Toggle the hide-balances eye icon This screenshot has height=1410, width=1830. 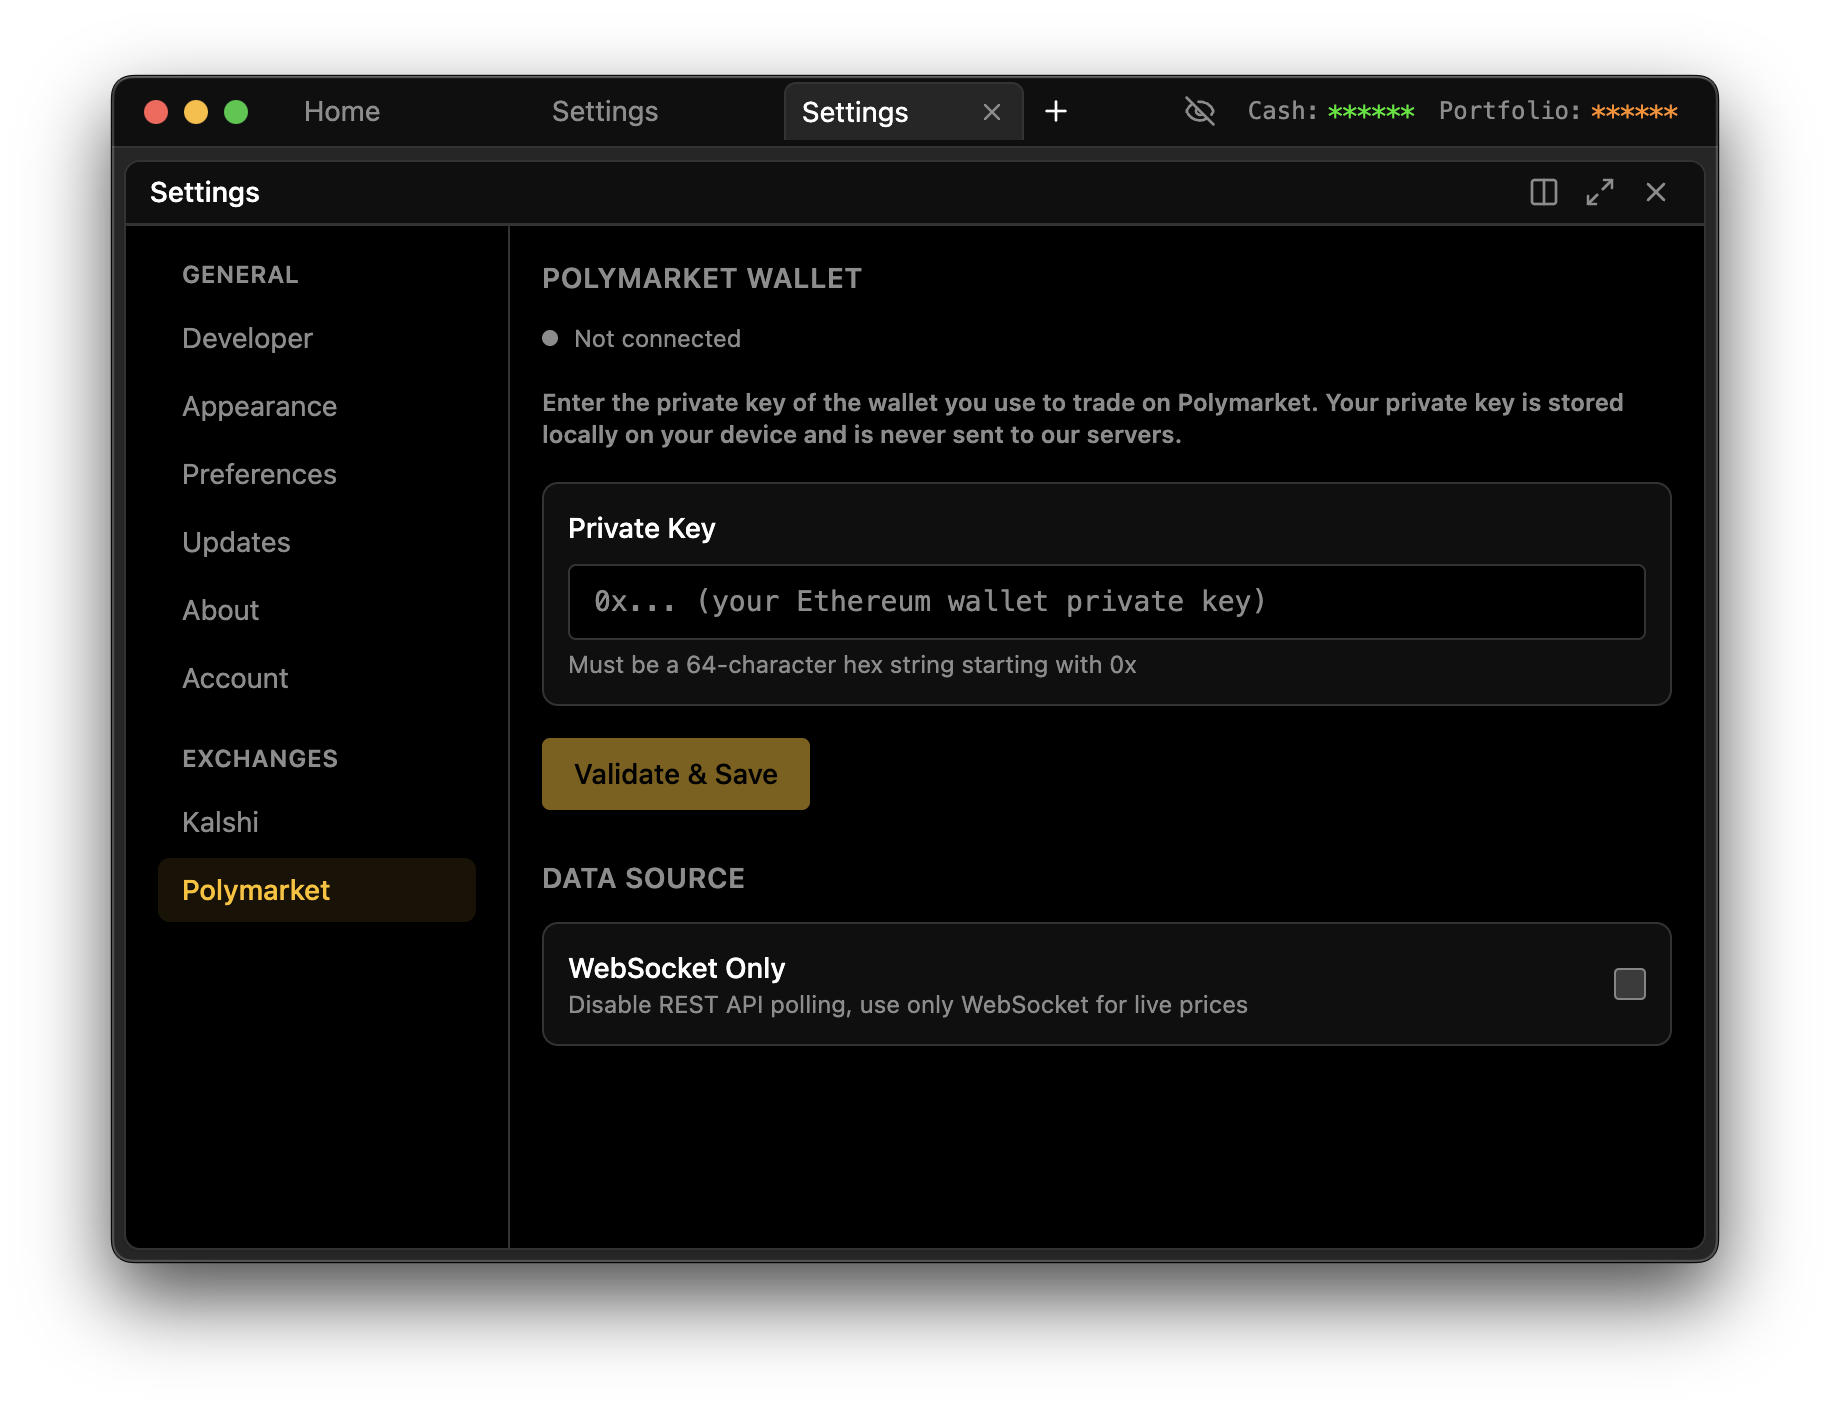[x=1199, y=111]
